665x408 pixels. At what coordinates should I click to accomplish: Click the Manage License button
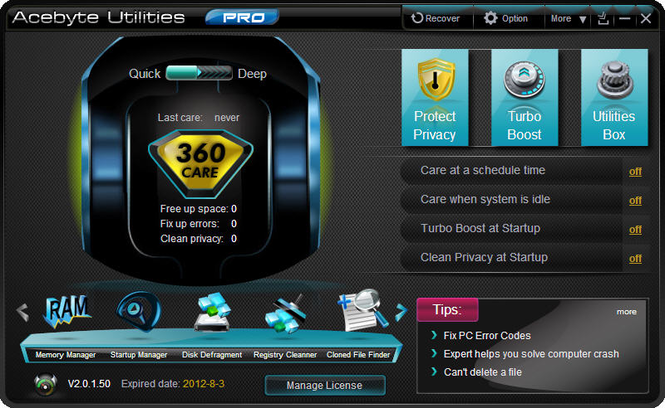[325, 385]
